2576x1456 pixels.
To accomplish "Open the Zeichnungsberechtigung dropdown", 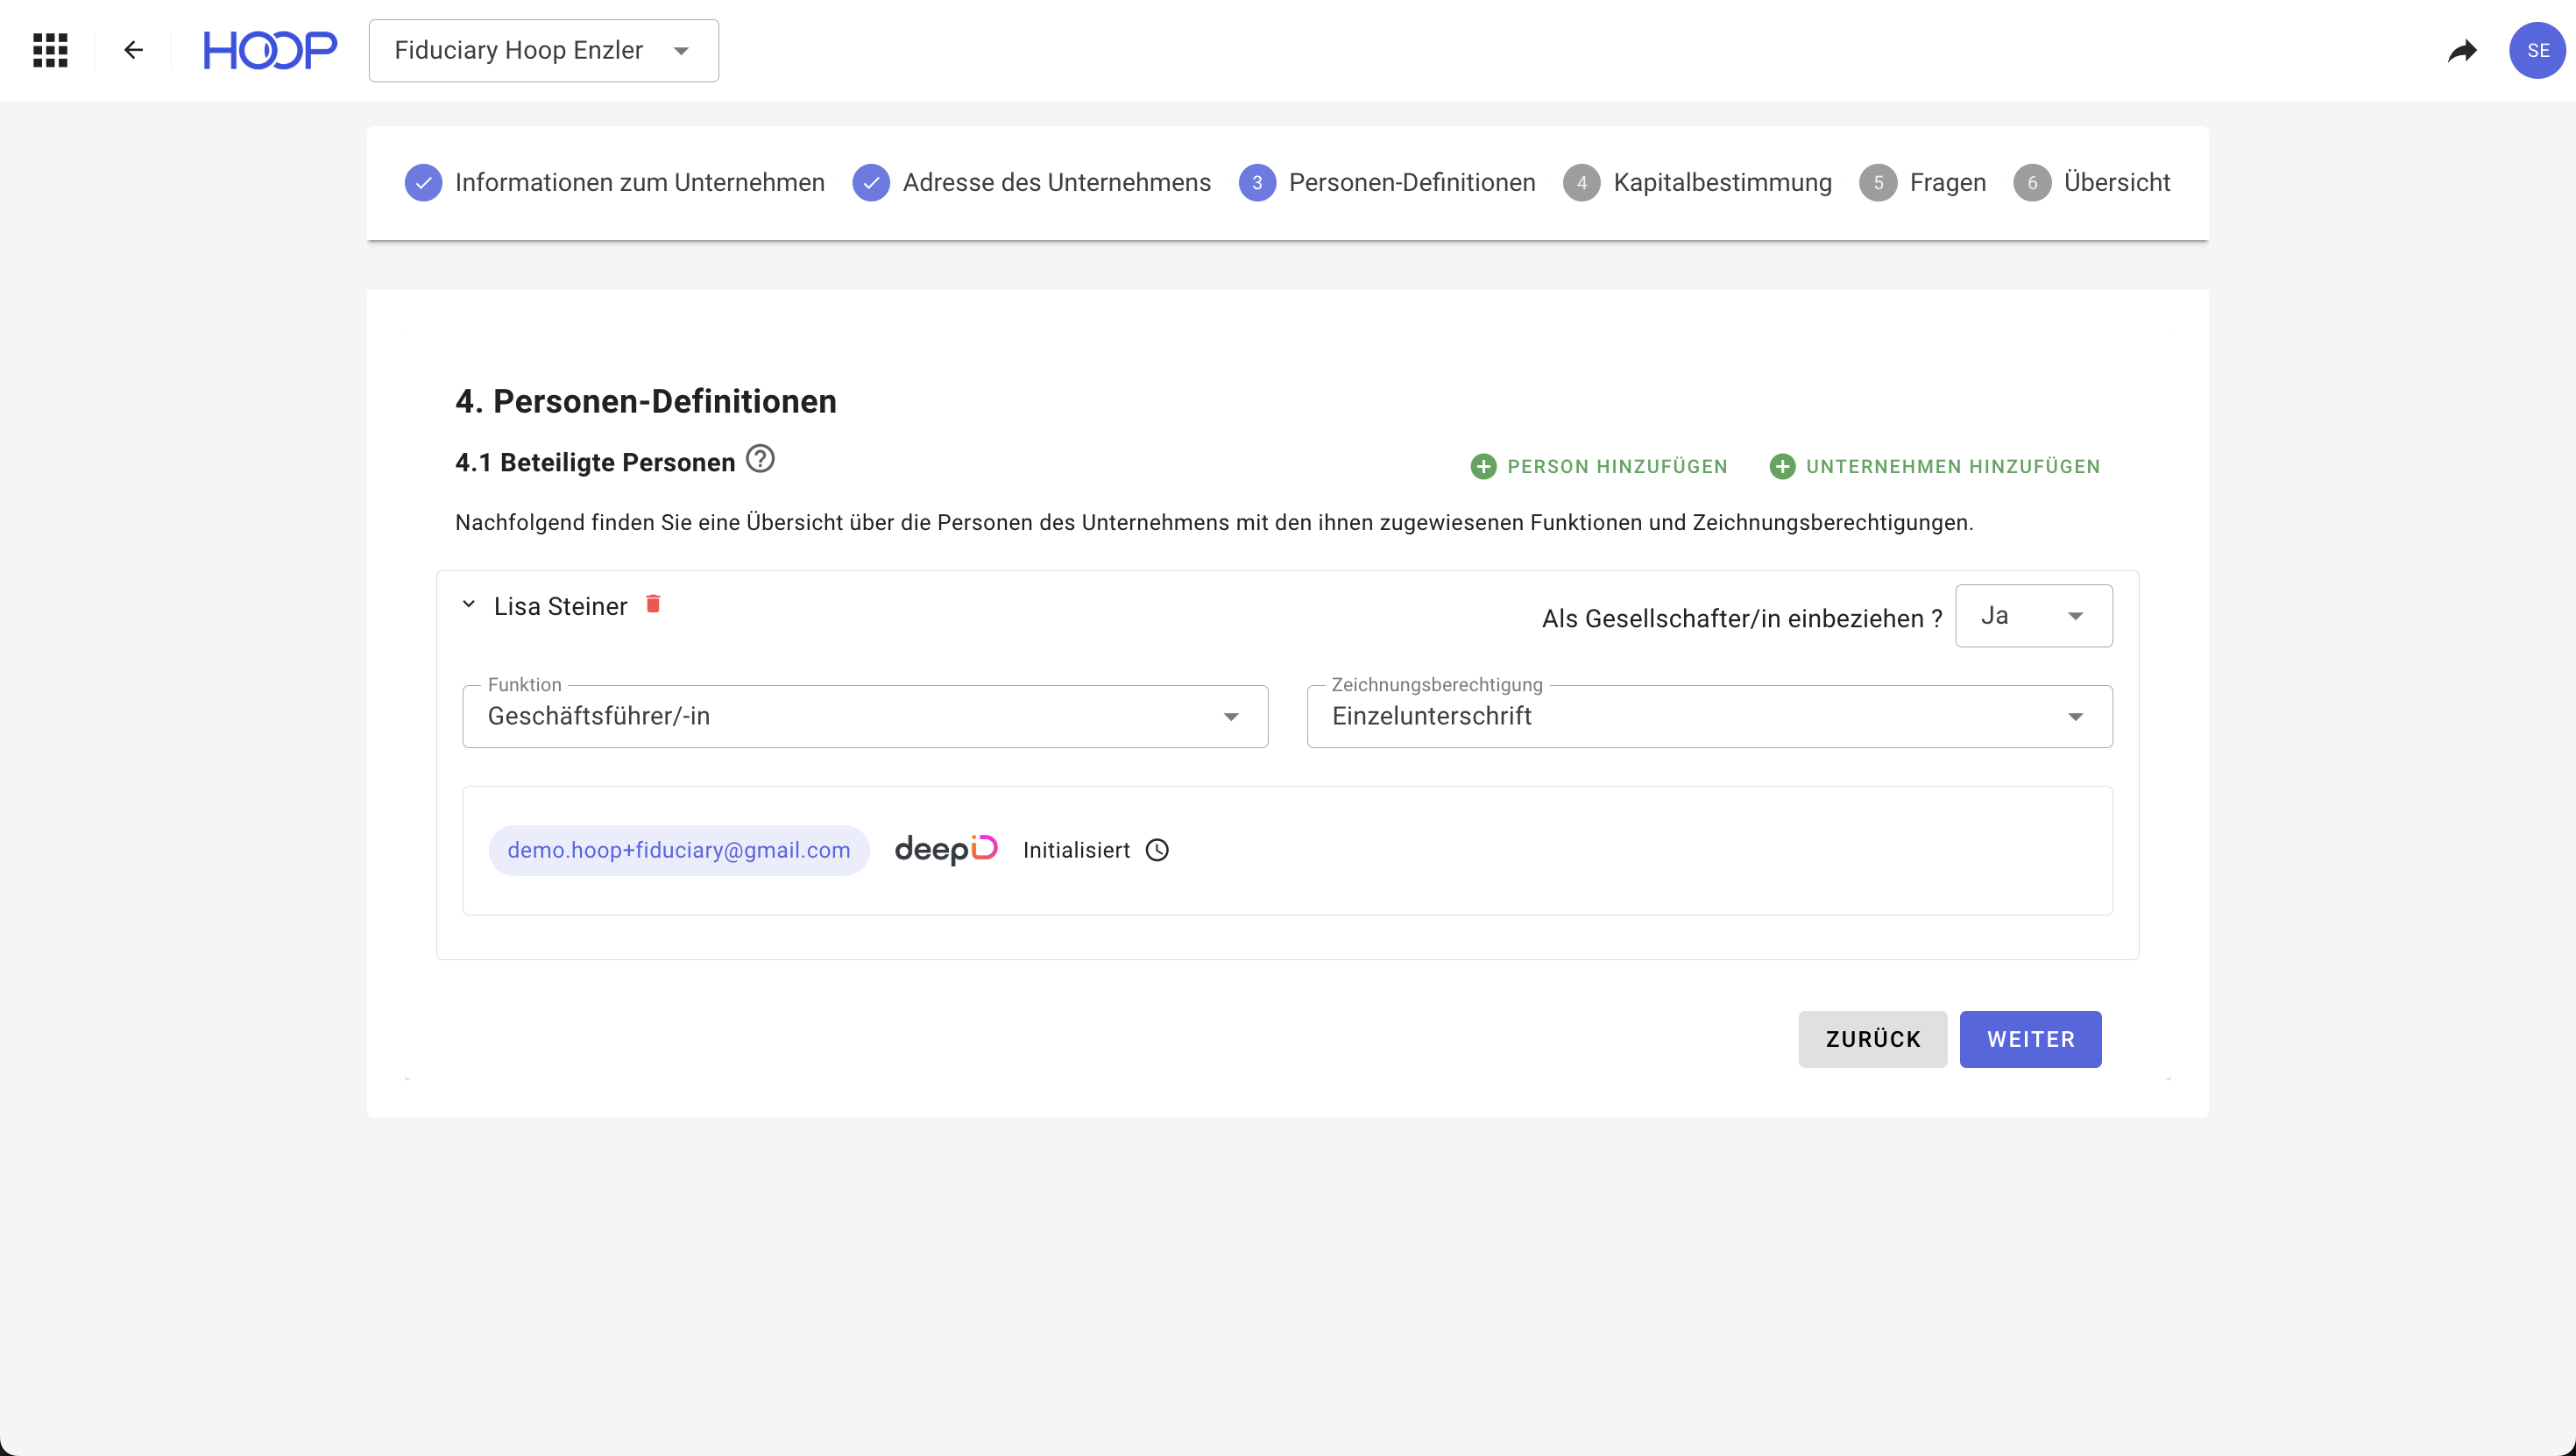I will pyautogui.click(x=1709, y=716).
